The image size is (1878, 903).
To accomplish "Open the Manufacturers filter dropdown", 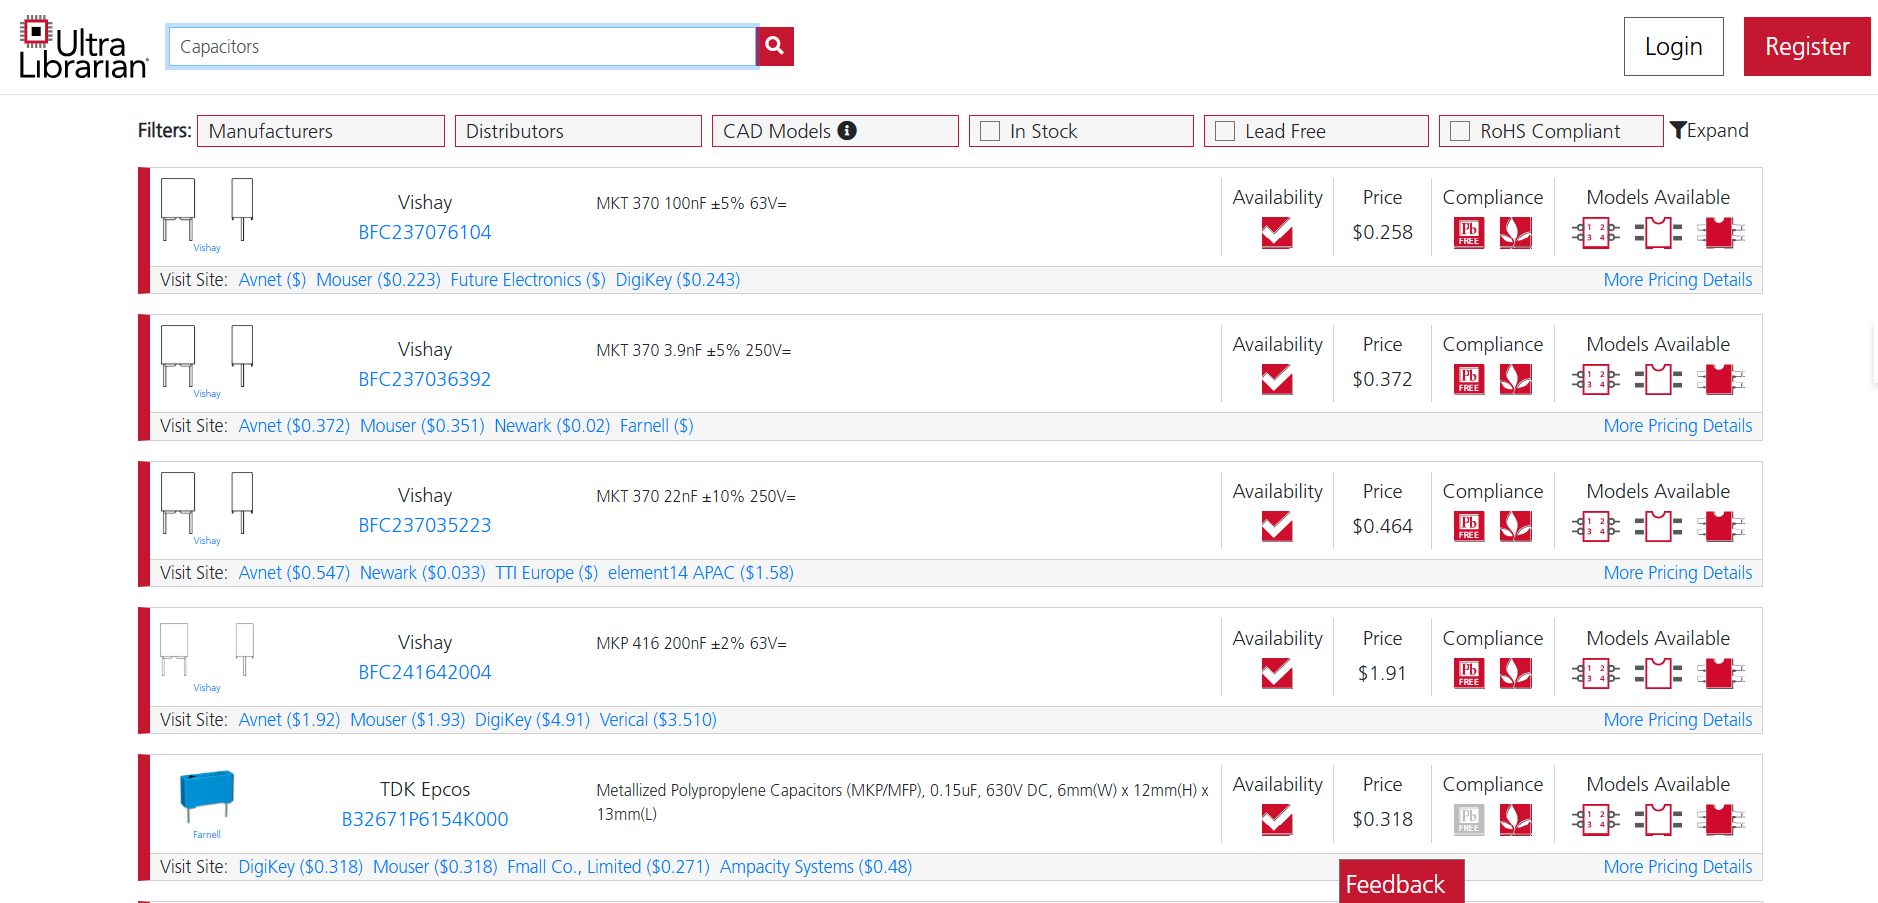I will (321, 131).
